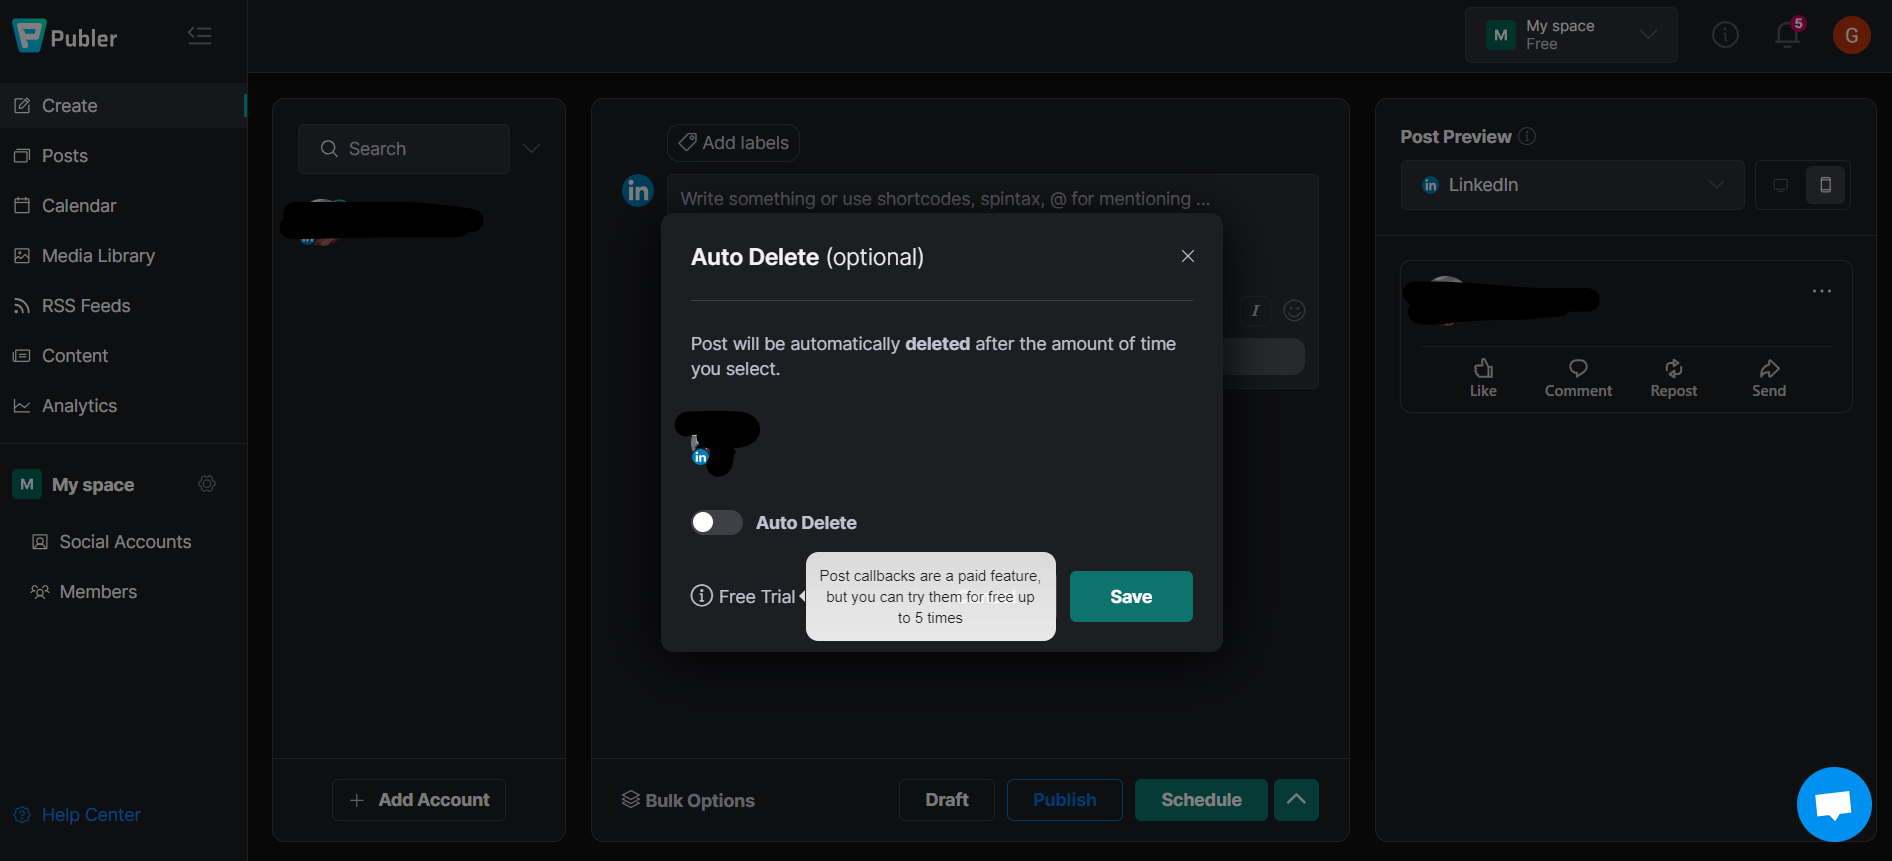Open notifications bell
The image size is (1892, 861).
click(1787, 35)
